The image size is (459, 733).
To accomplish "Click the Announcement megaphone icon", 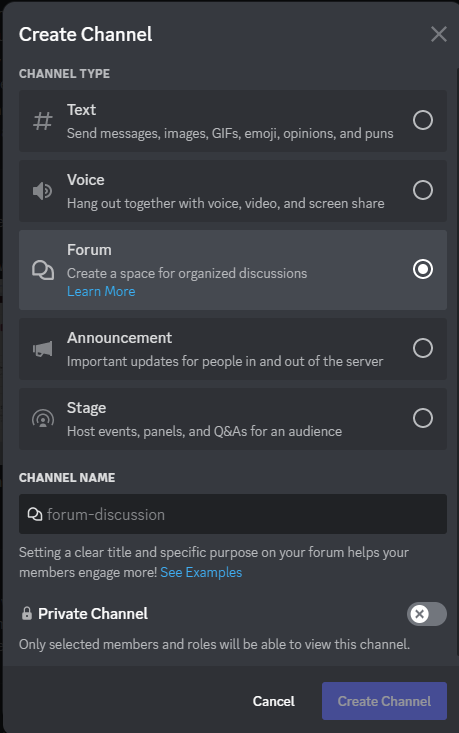I will tap(43, 349).
